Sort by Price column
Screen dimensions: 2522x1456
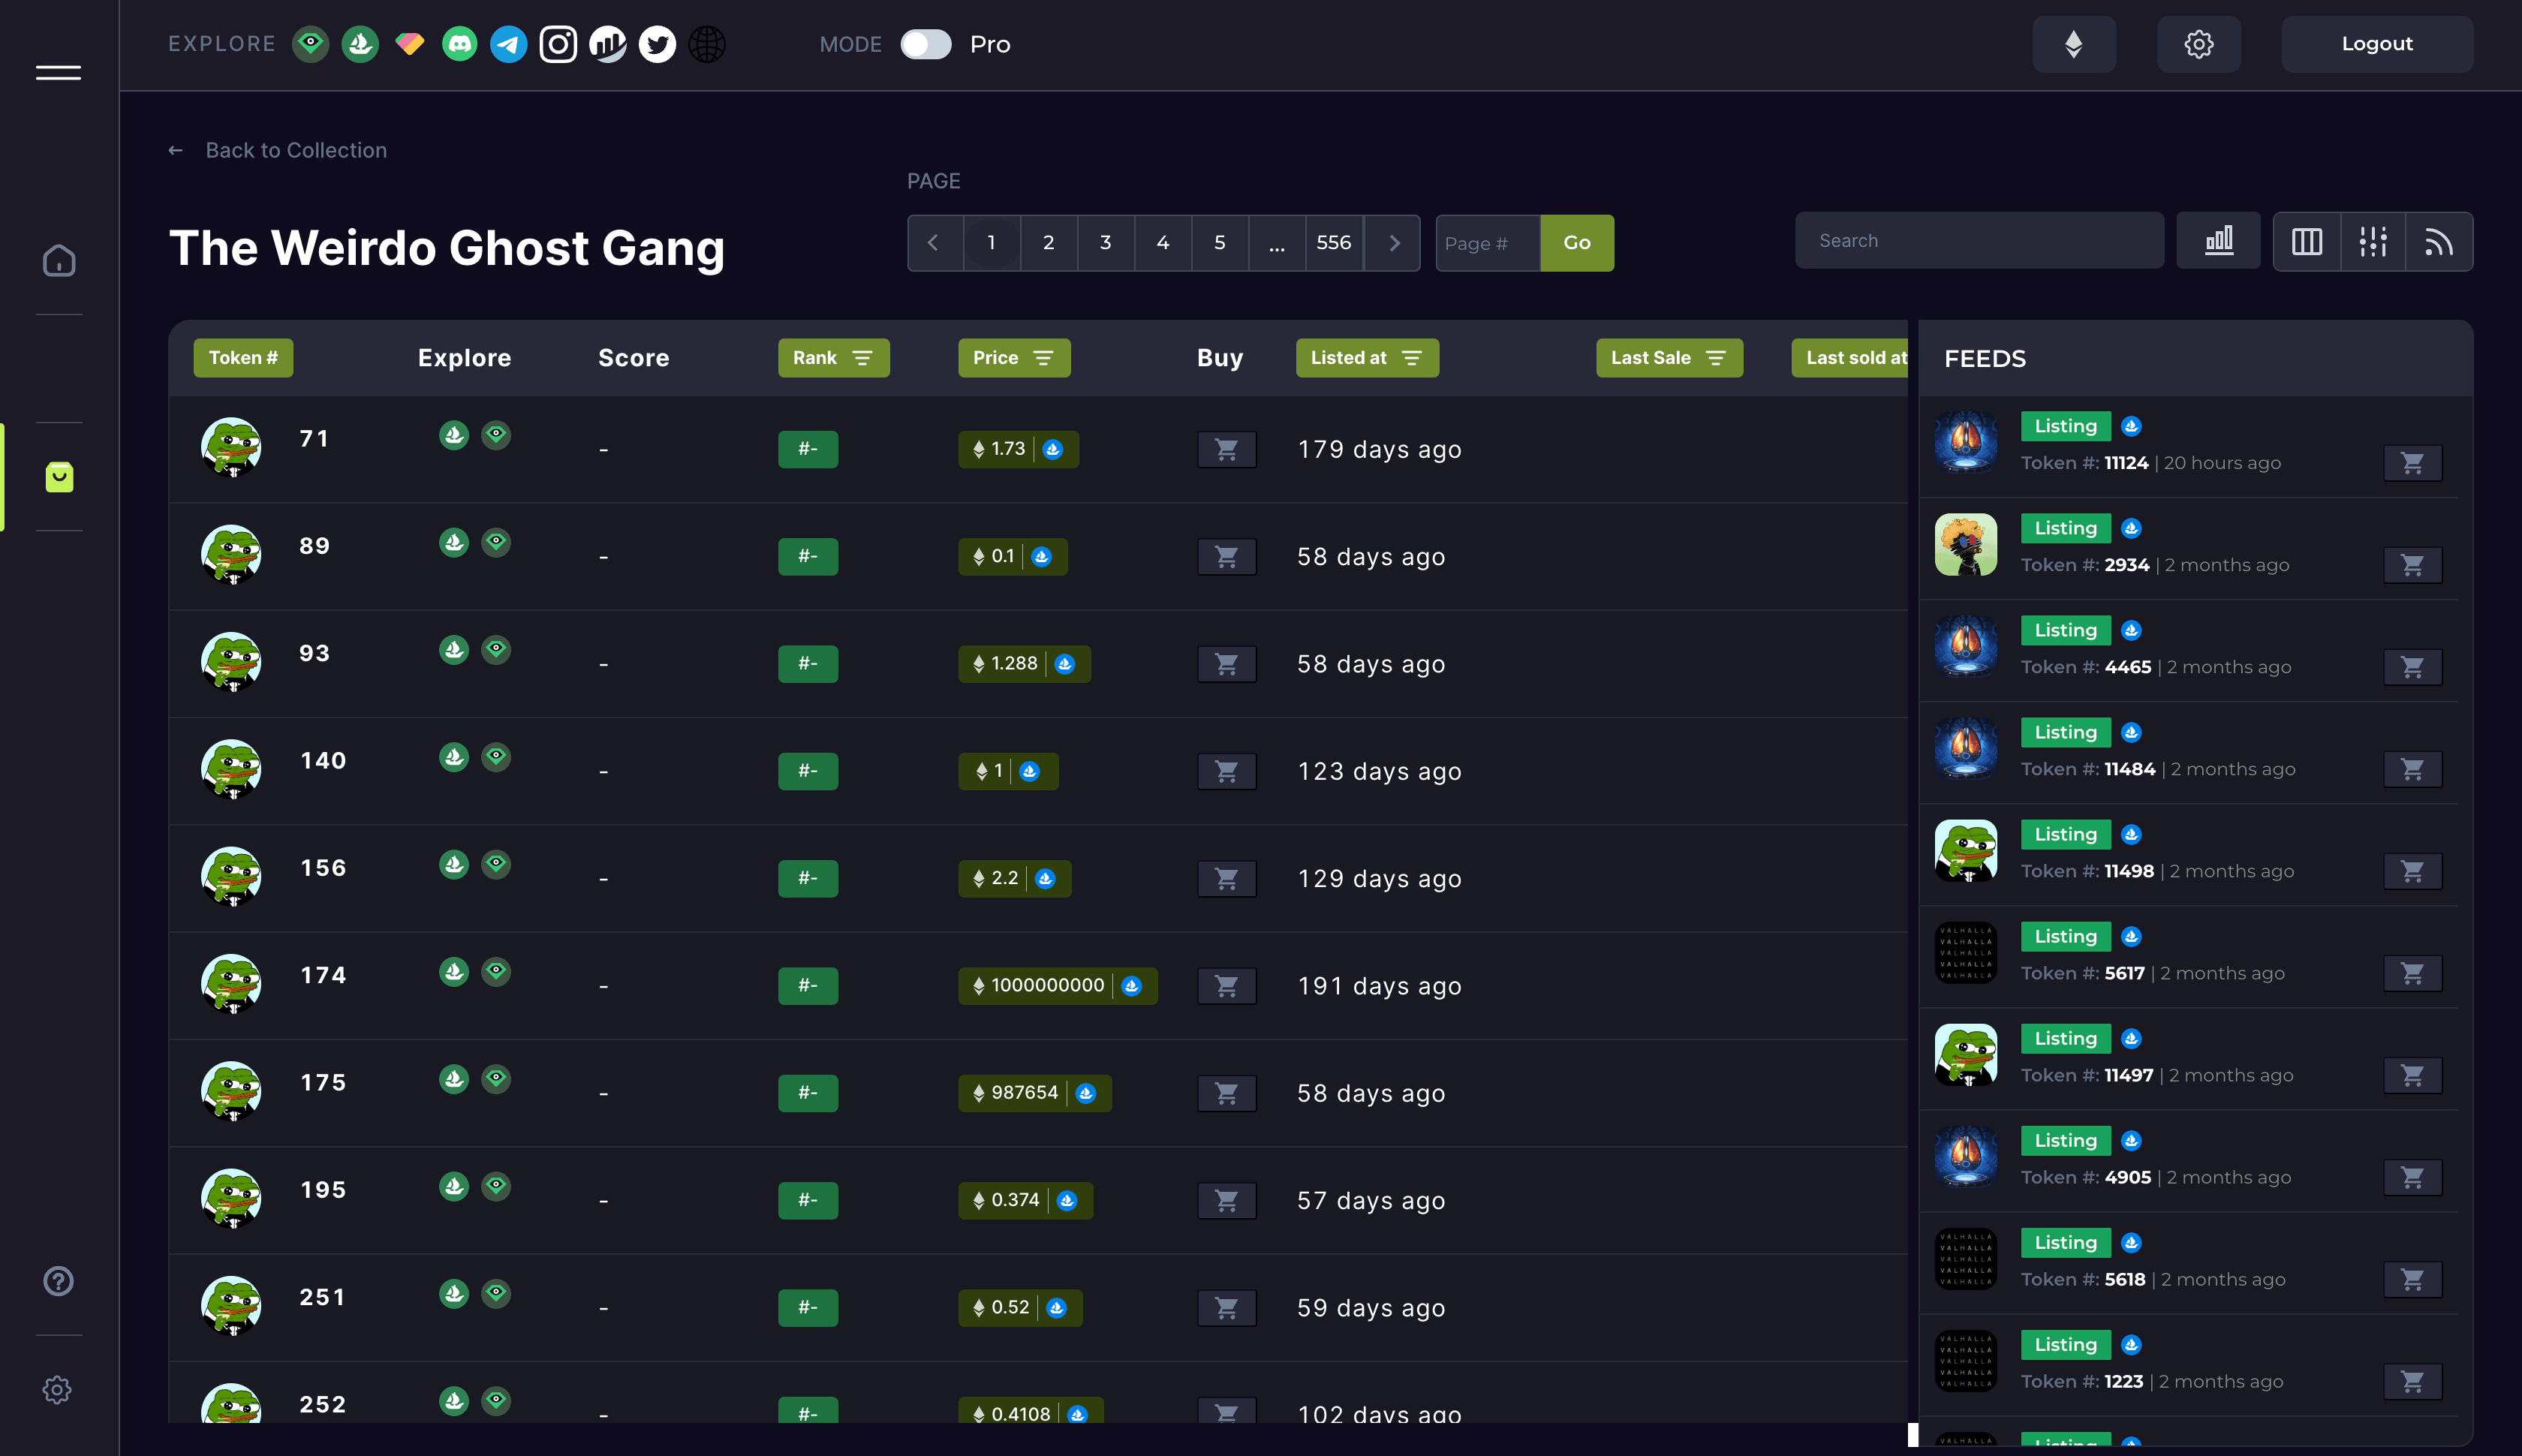(x=1014, y=358)
